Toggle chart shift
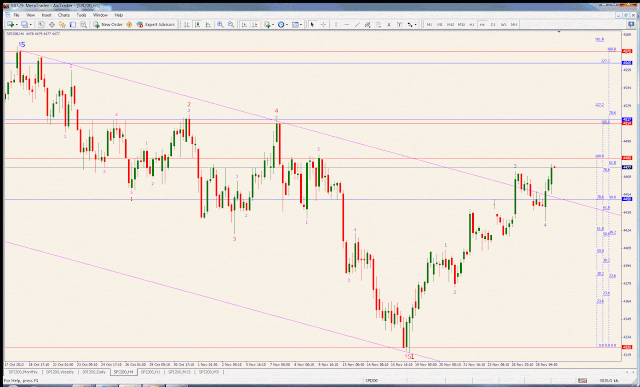The image size is (640, 387). 255,24
